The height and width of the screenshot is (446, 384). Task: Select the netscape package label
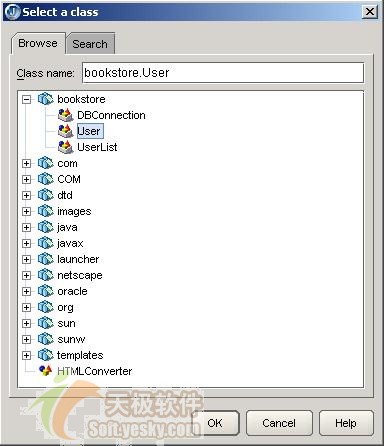point(80,275)
